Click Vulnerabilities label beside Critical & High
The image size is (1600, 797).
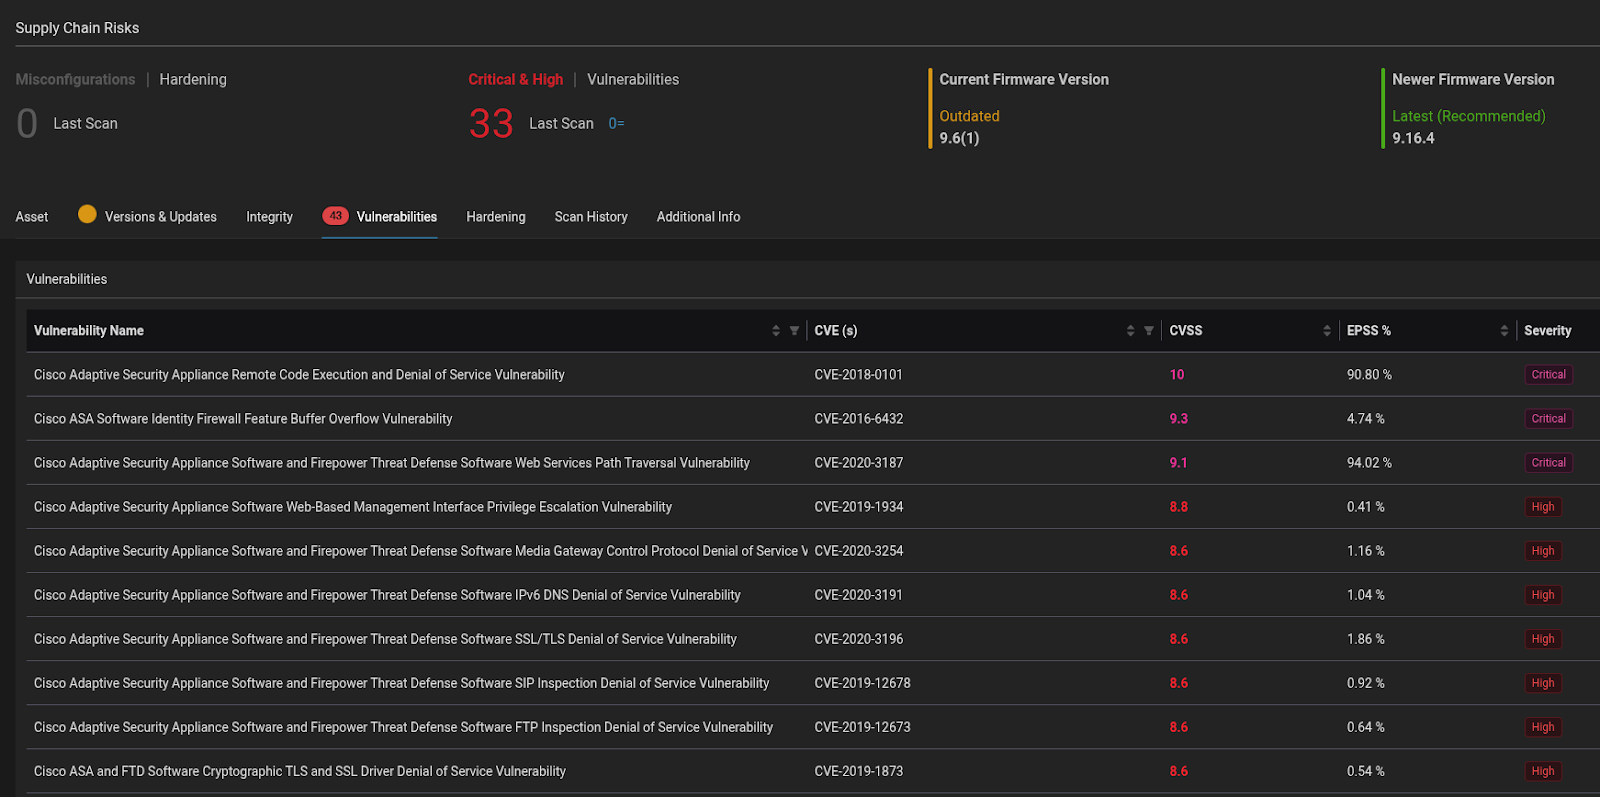tap(633, 80)
